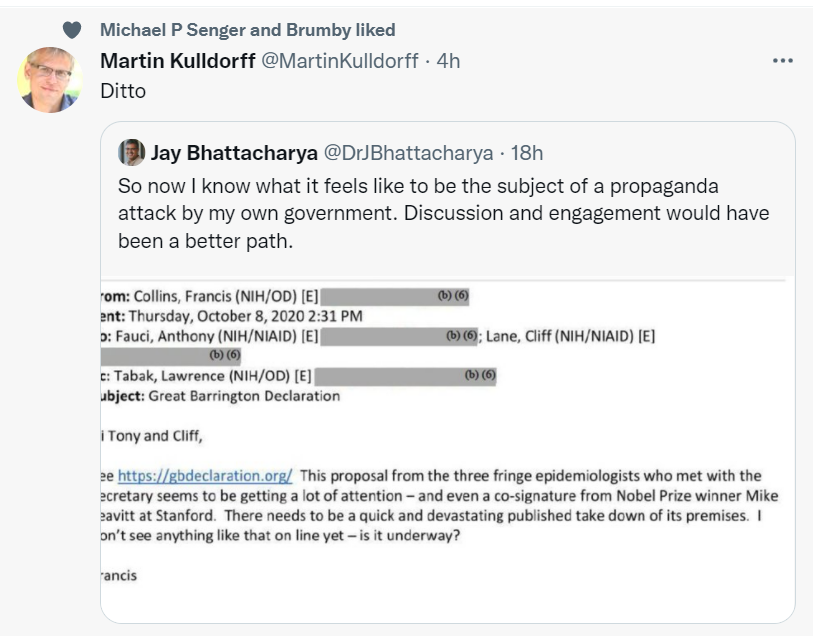Viewport: 813px width, 636px height.
Task: Click the "Great Barrington Declaration" subject line
Action: click(244, 396)
